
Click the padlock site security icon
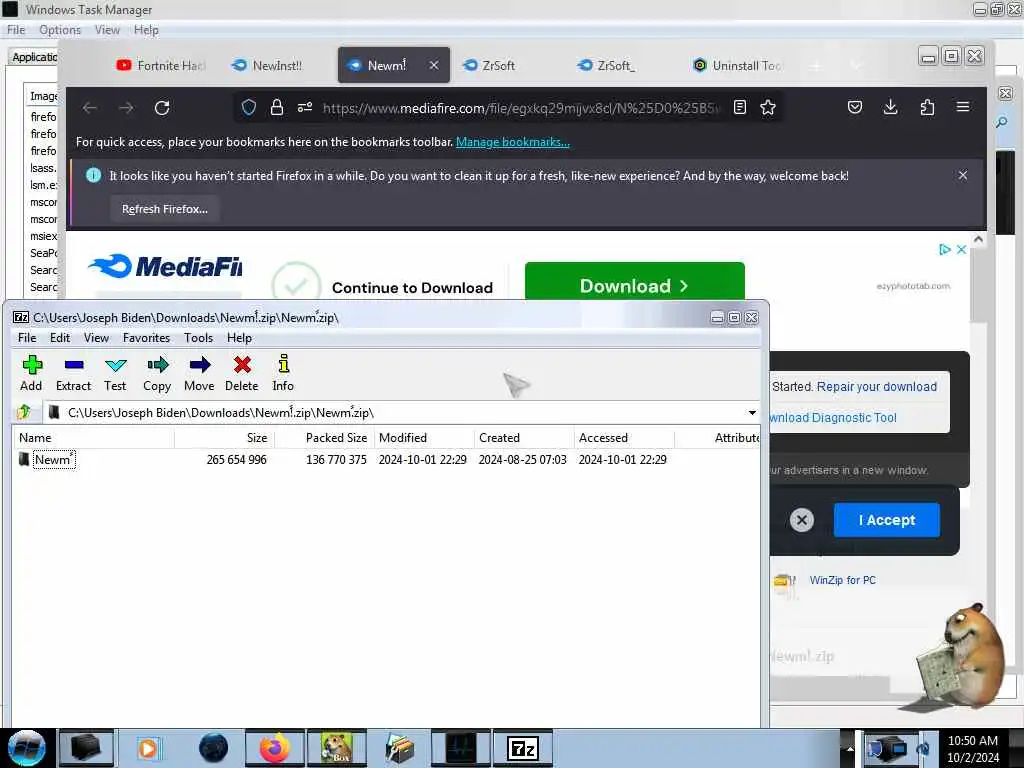[277, 107]
